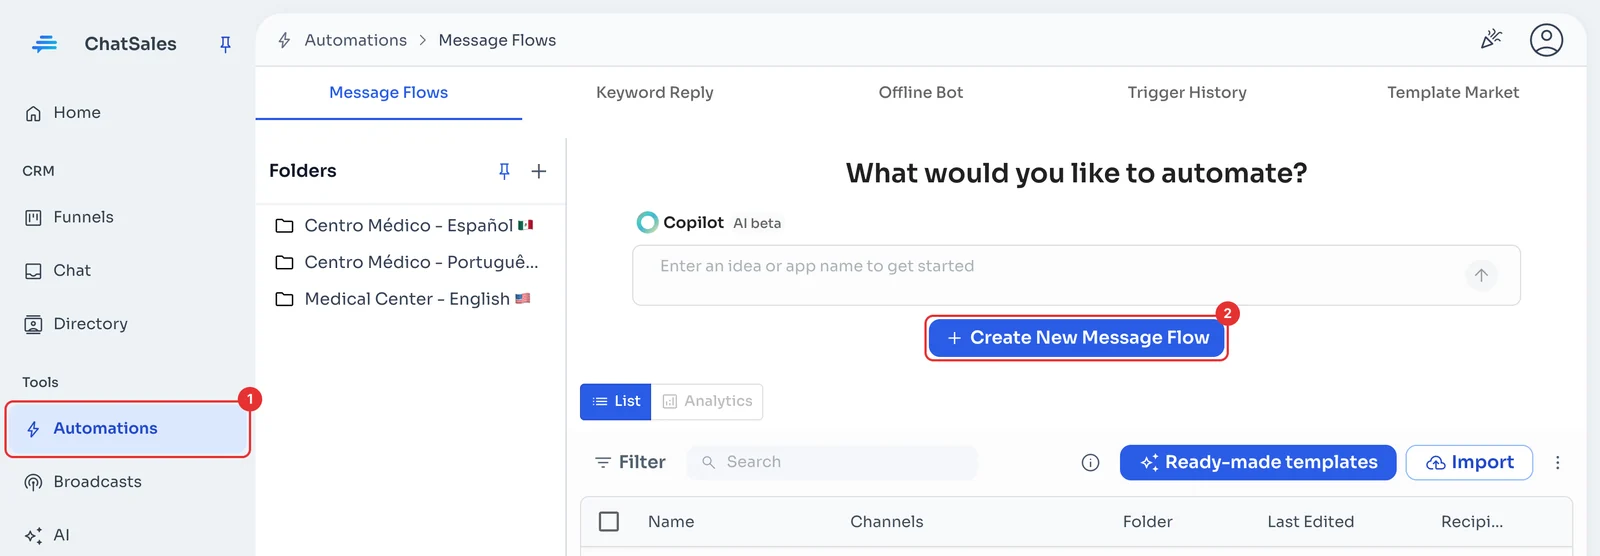Open the Centro Médico - Español folder

click(x=405, y=226)
